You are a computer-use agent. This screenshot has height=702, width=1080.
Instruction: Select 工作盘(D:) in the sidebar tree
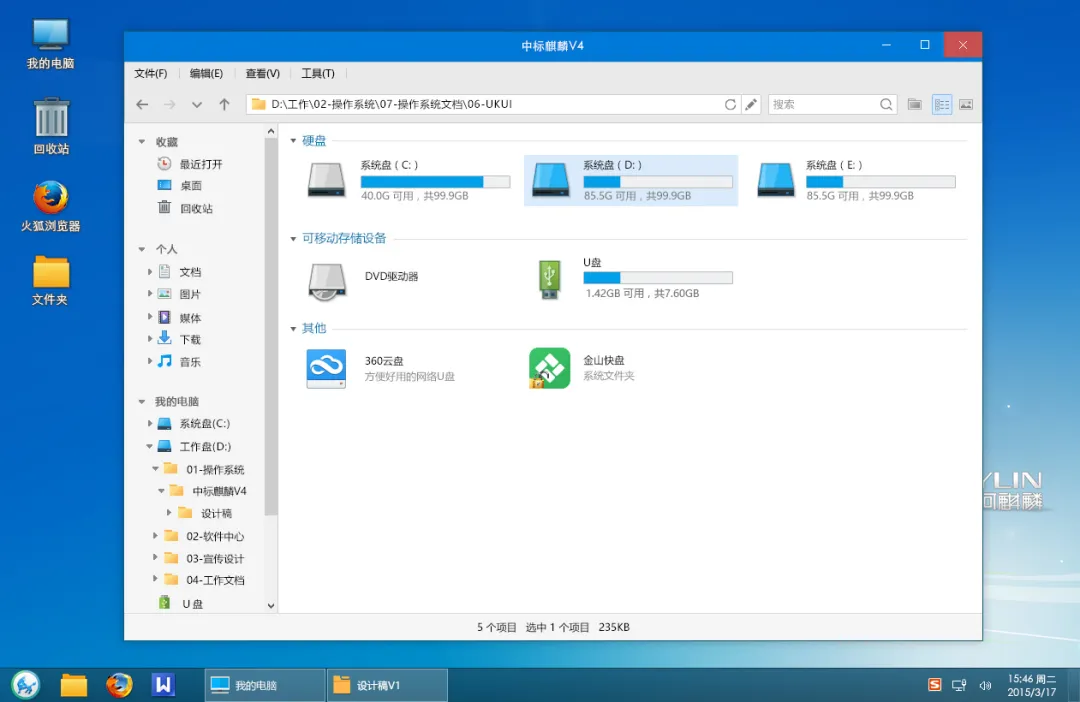tap(205, 447)
